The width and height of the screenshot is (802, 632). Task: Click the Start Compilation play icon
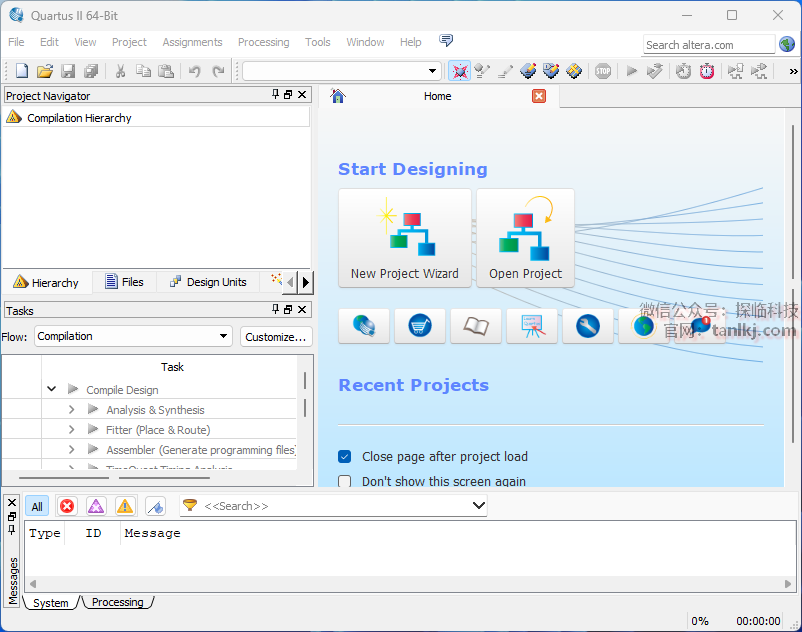(631, 71)
